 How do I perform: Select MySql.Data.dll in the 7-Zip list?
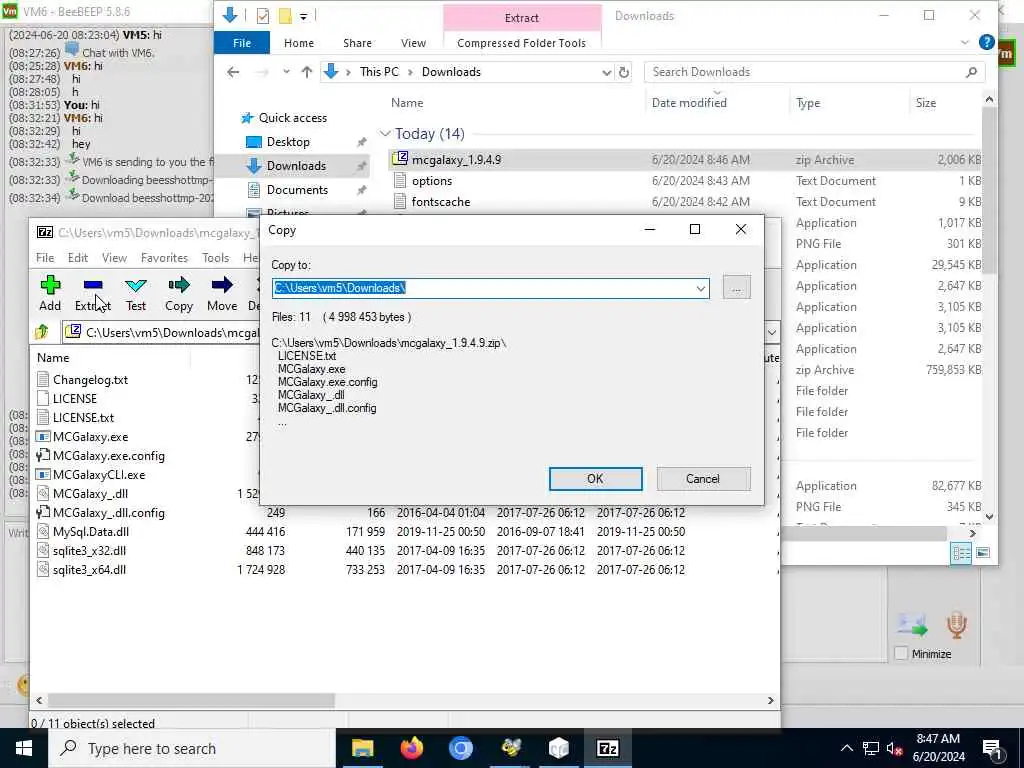[91, 532]
